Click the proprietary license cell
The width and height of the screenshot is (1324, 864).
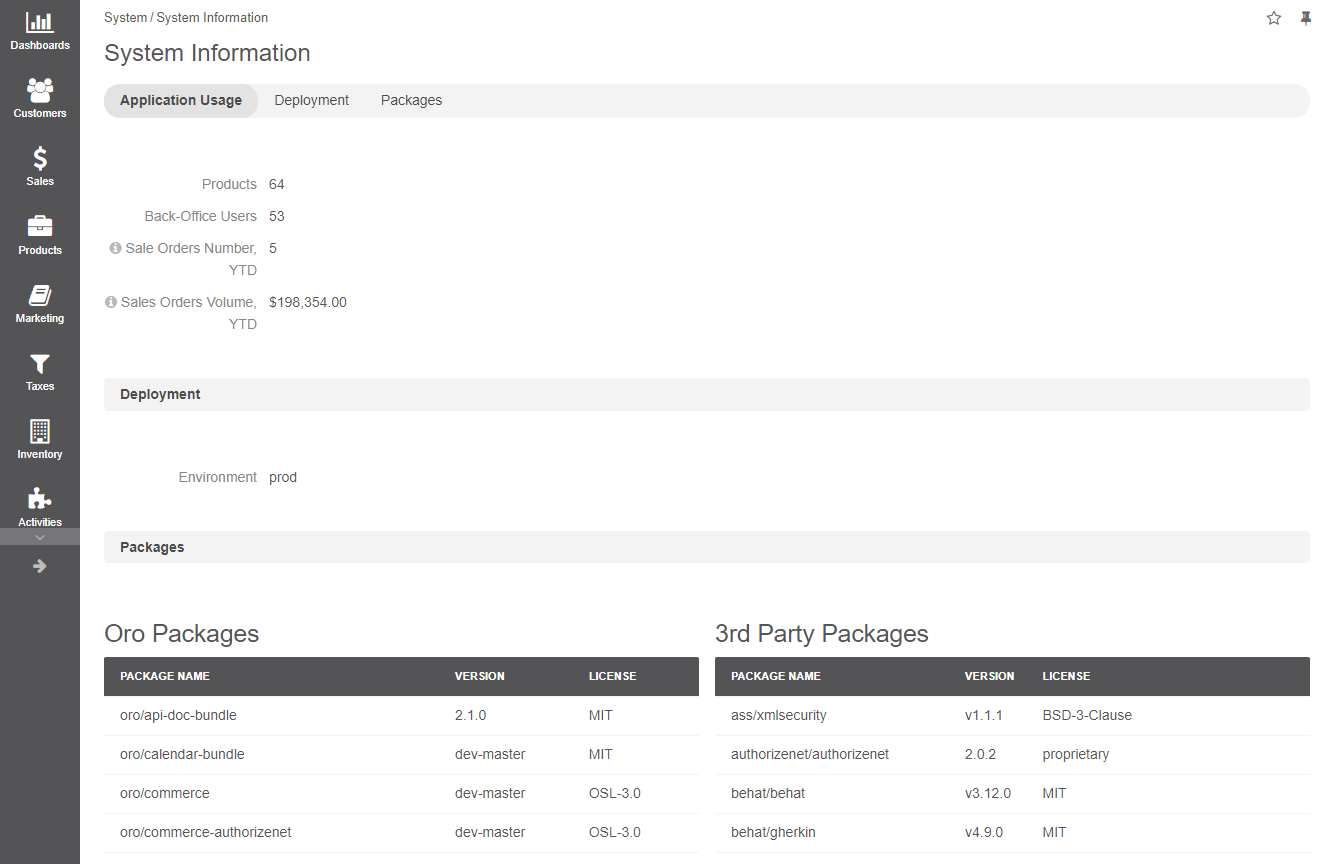click(x=1076, y=754)
